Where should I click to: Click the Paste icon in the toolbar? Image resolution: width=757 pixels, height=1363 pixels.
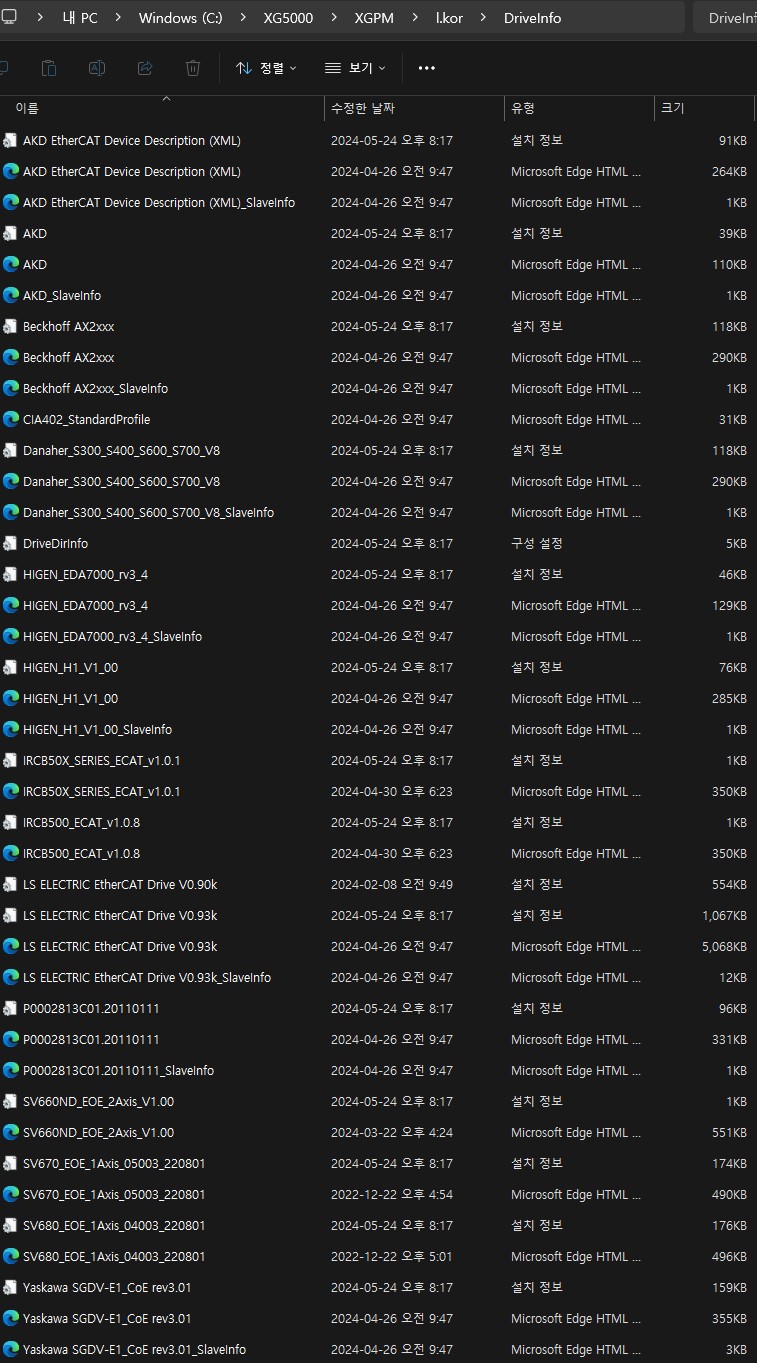(49, 68)
